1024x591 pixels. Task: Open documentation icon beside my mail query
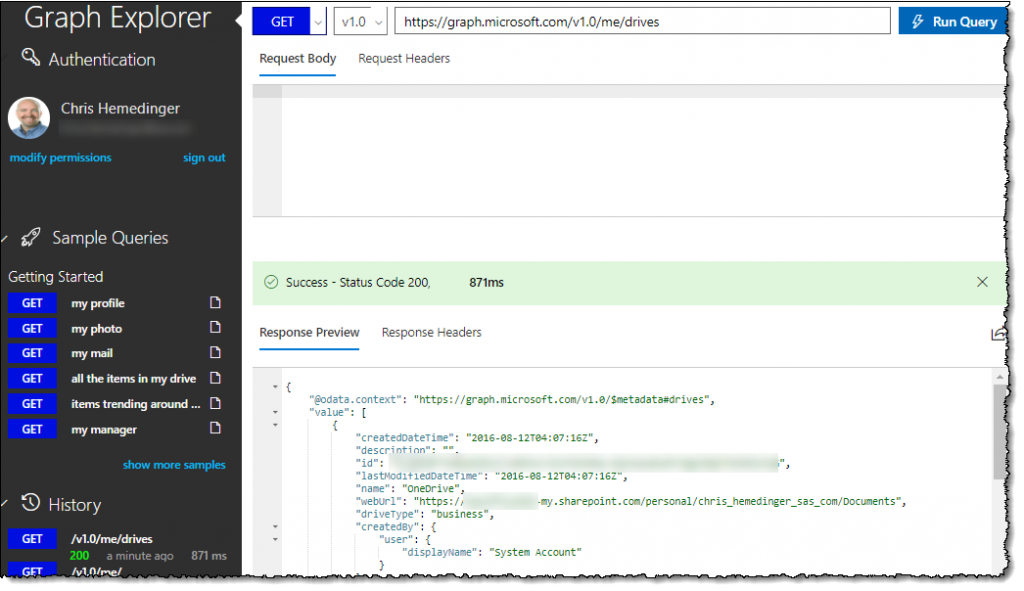pos(214,353)
